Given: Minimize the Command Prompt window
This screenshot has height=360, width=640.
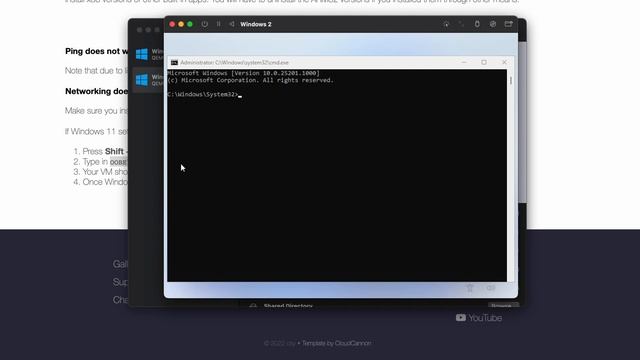Looking at the screenshot, I should (x=464, y=62).
